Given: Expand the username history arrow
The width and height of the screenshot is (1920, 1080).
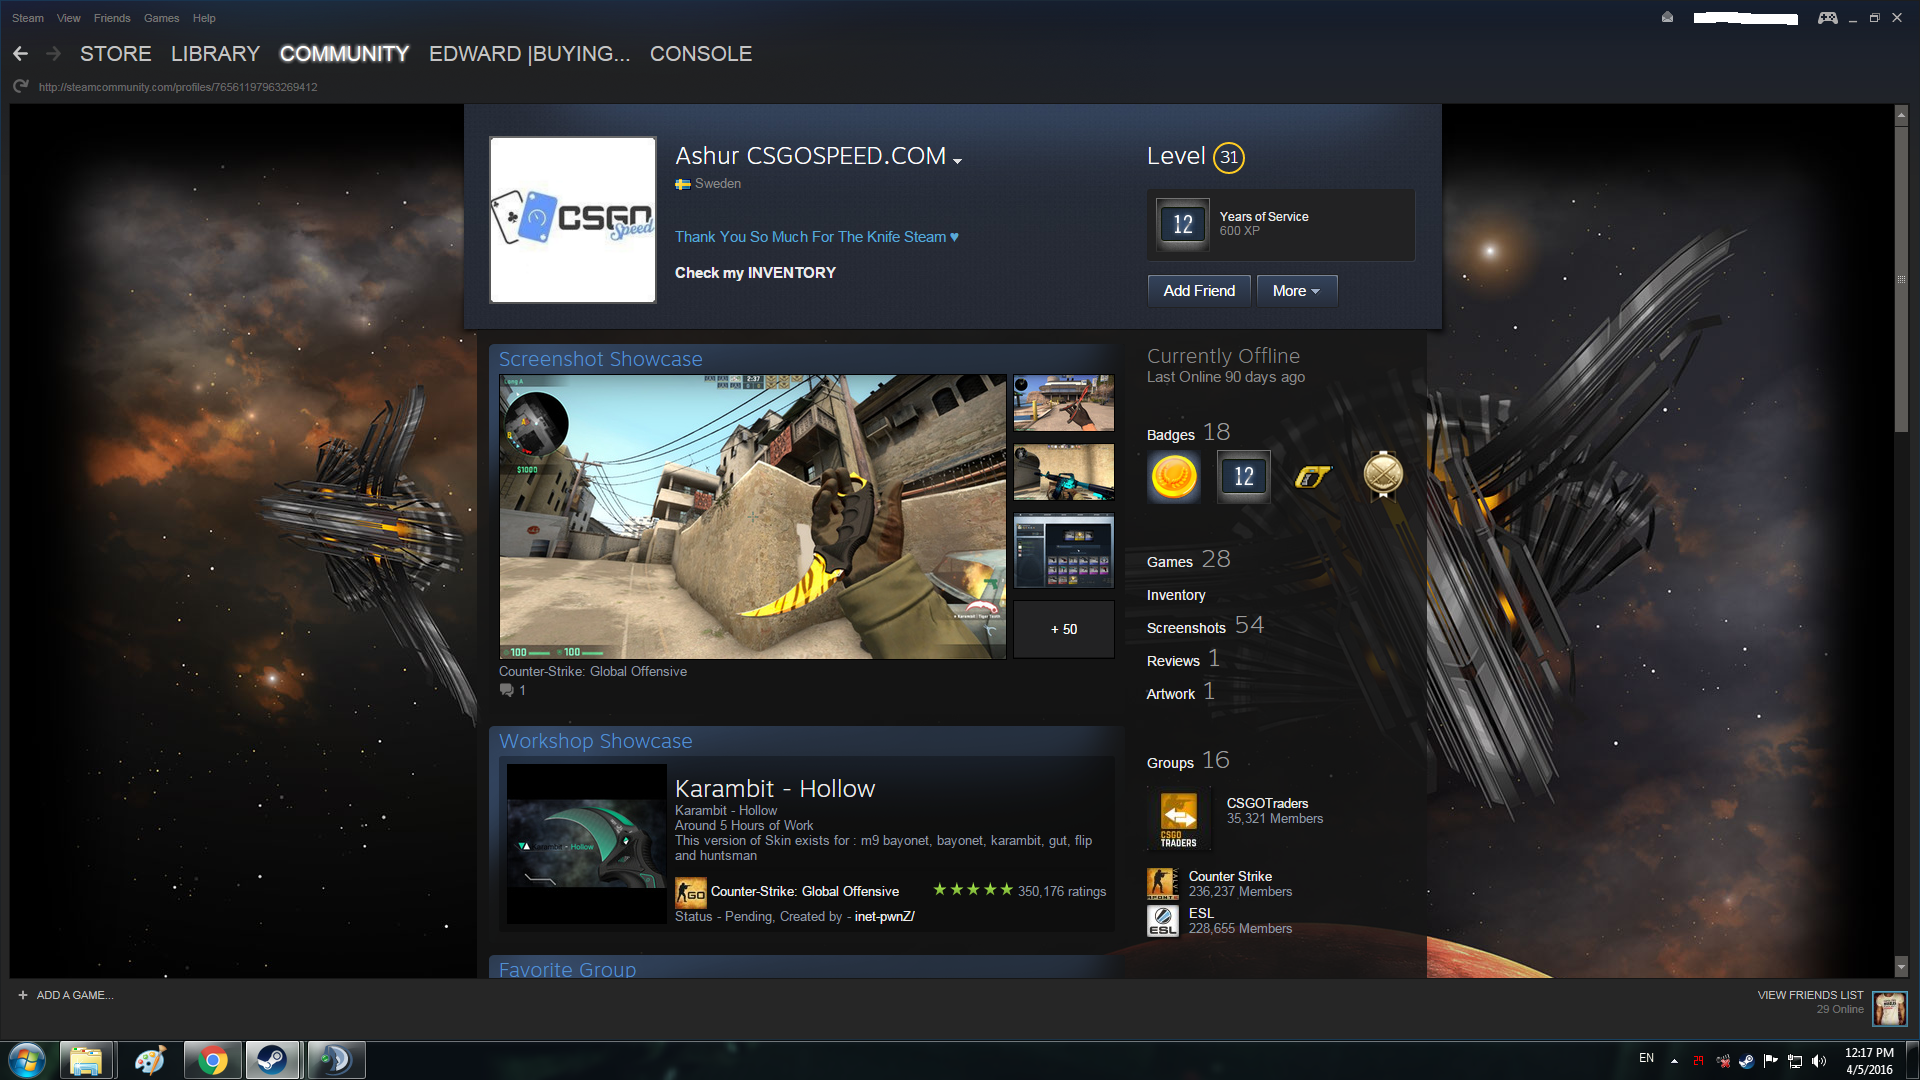Looking at the screenshot, I should (957, 161).
